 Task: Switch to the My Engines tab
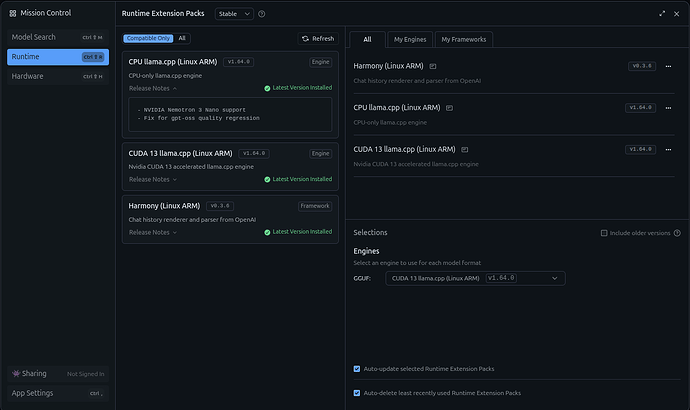(410, 39)
